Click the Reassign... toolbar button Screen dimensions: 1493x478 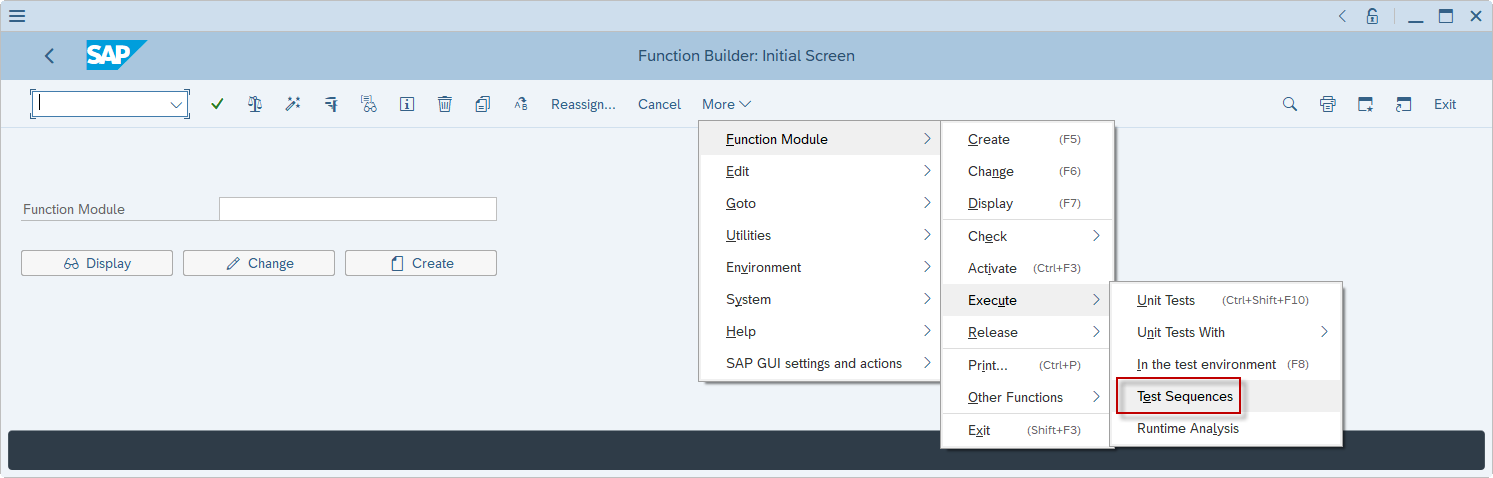click(x=583, y=104)
